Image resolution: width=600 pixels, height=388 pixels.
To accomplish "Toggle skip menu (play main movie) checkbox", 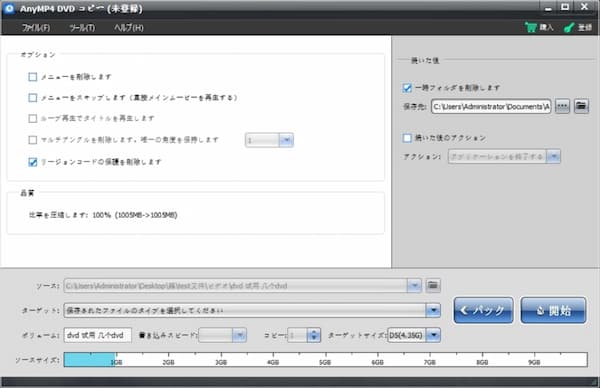I will tap(33, 98).
